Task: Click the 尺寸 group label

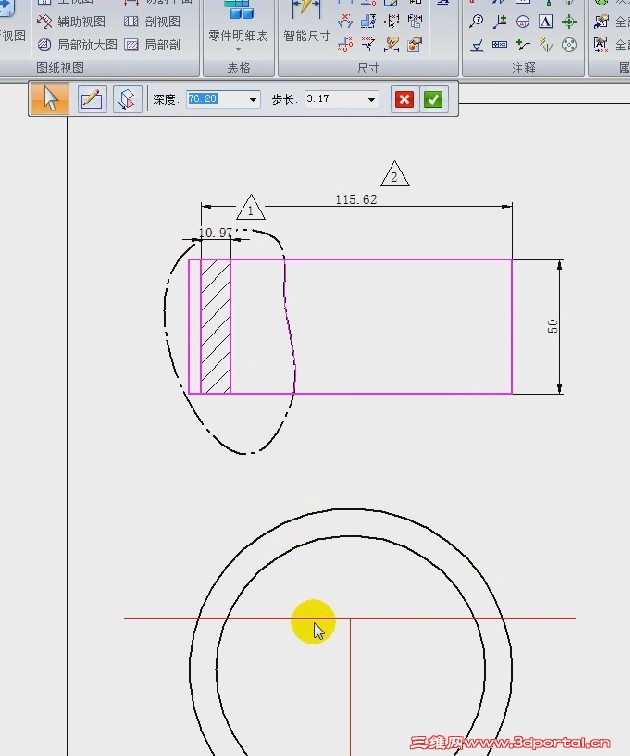Action: point(368,68)
